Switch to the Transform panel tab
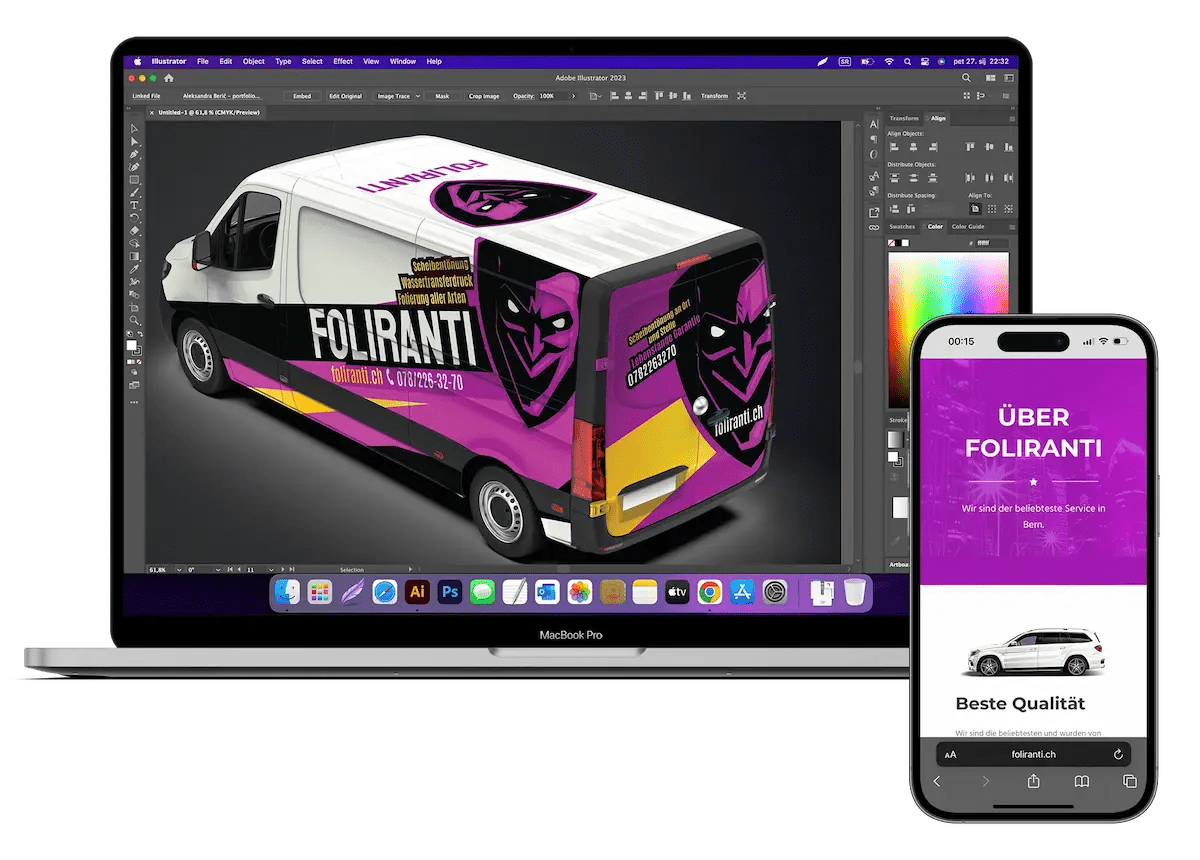 click(904, 118)
